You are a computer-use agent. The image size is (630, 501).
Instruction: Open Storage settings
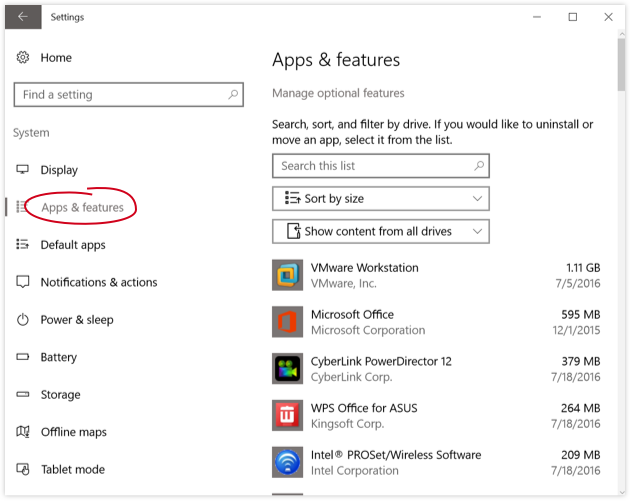[x=60, y=395]
